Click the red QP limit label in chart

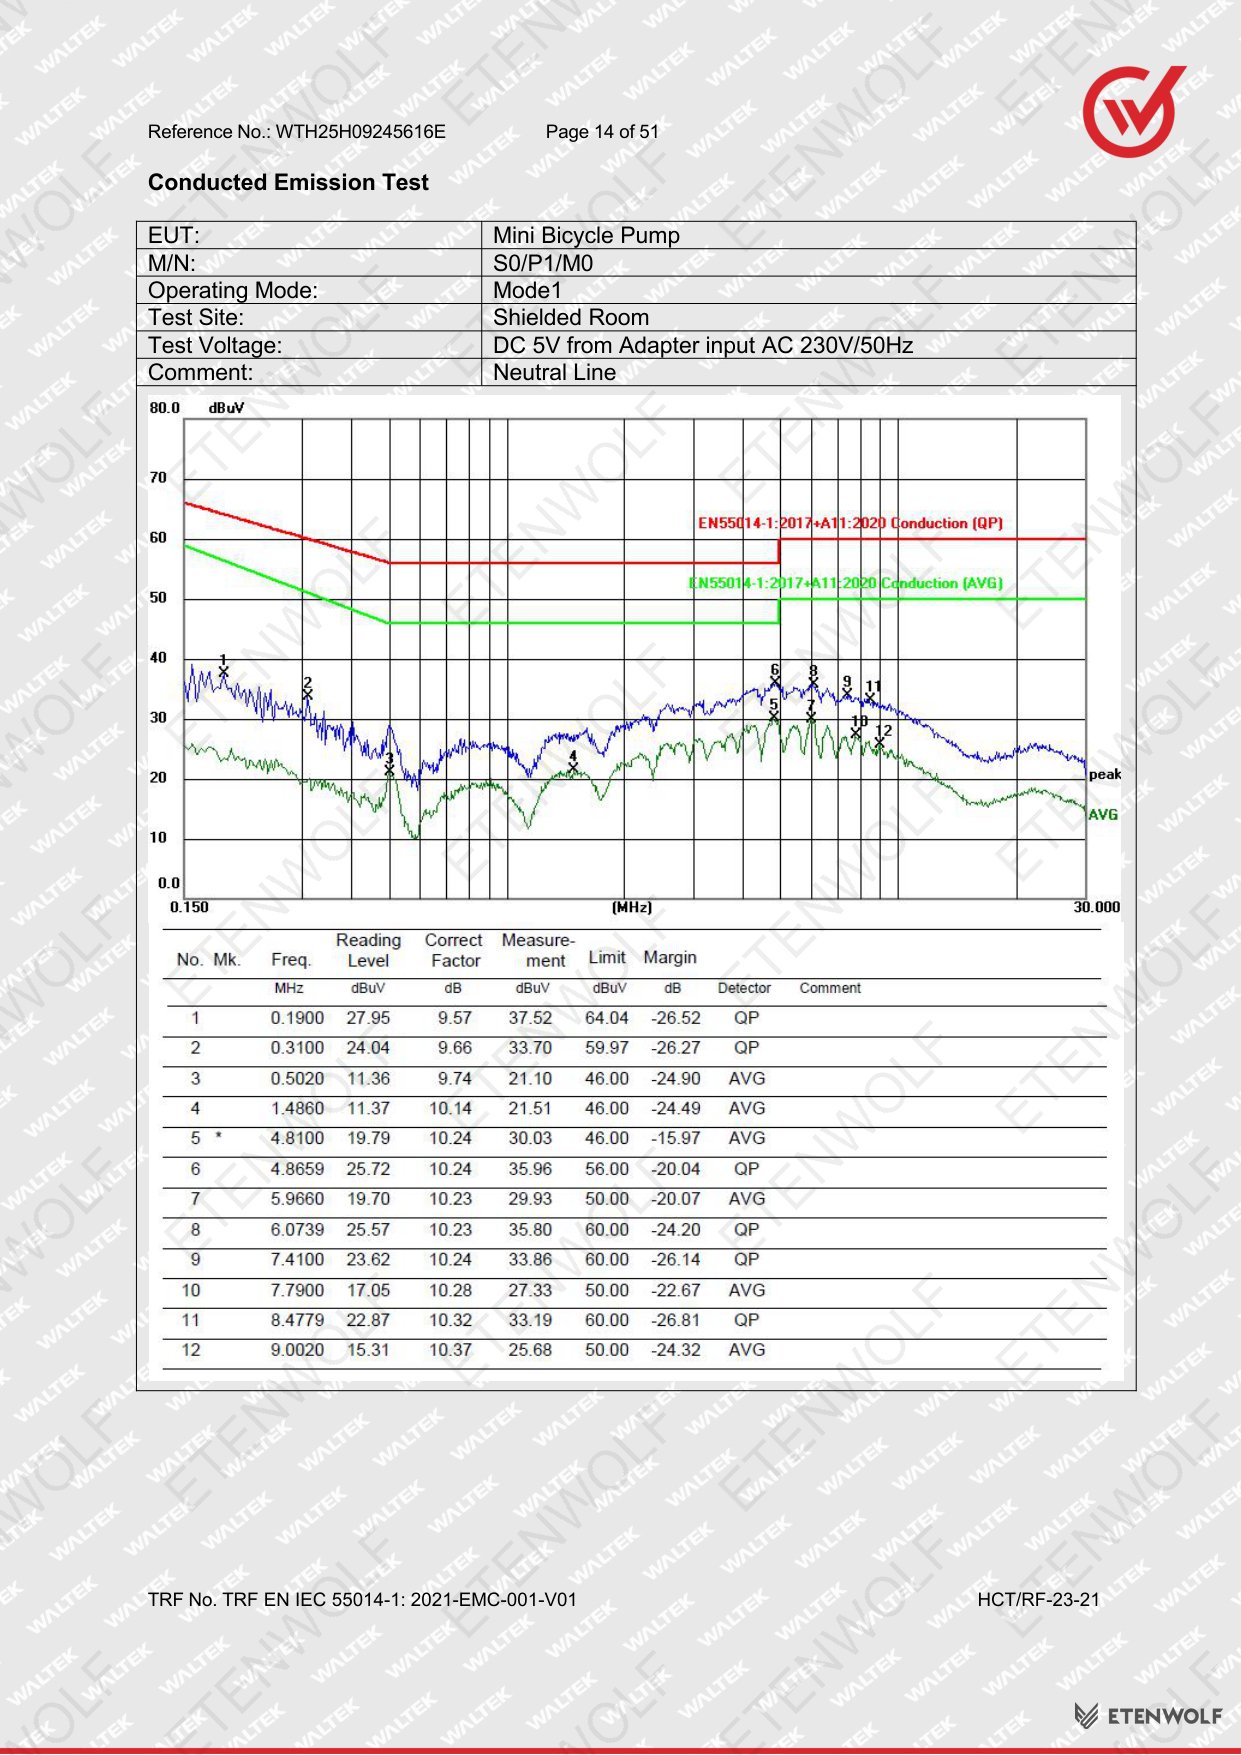[x=850, y=523]
